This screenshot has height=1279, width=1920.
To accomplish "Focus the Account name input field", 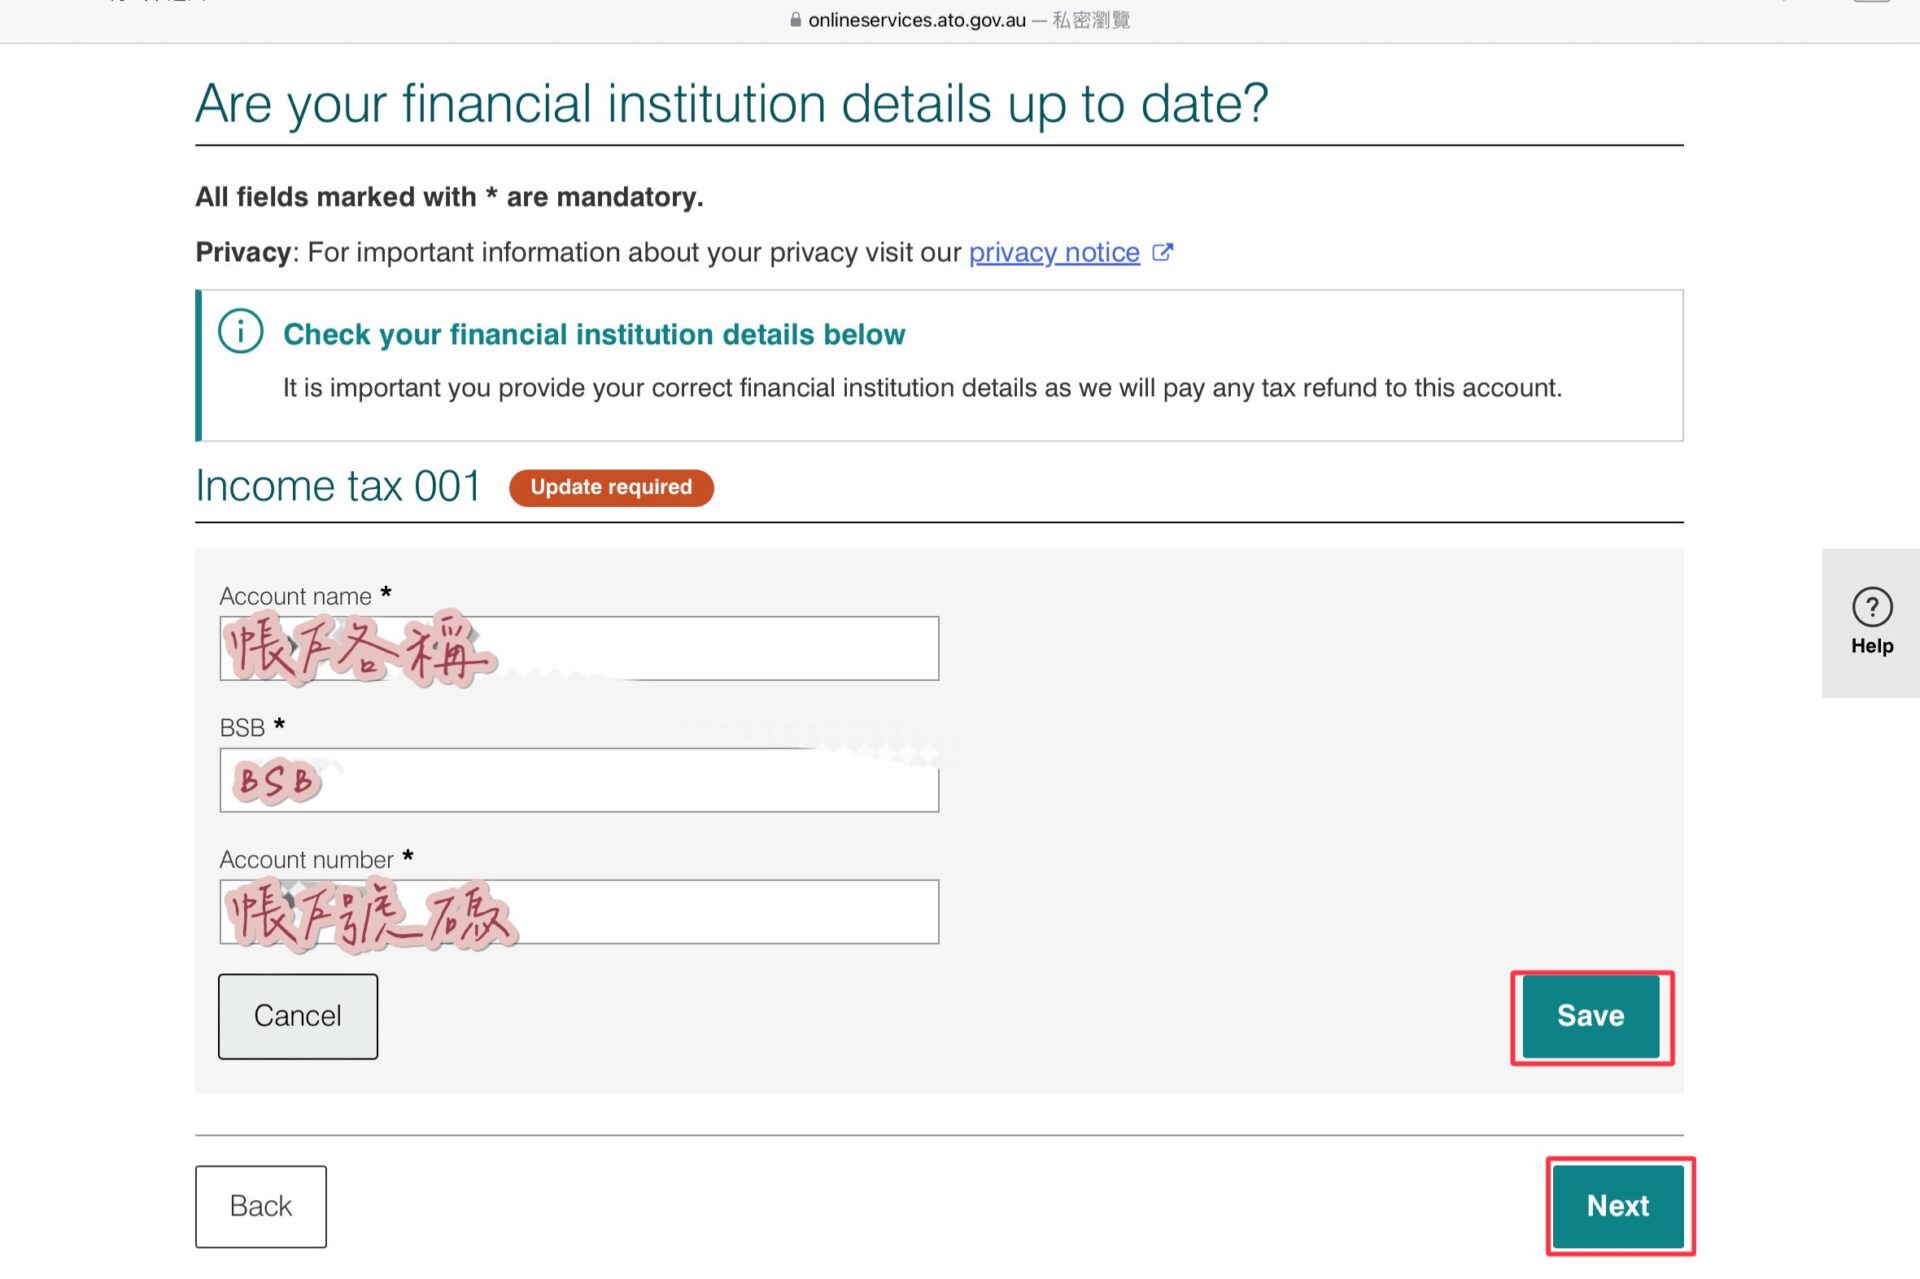I will [700, 649].
